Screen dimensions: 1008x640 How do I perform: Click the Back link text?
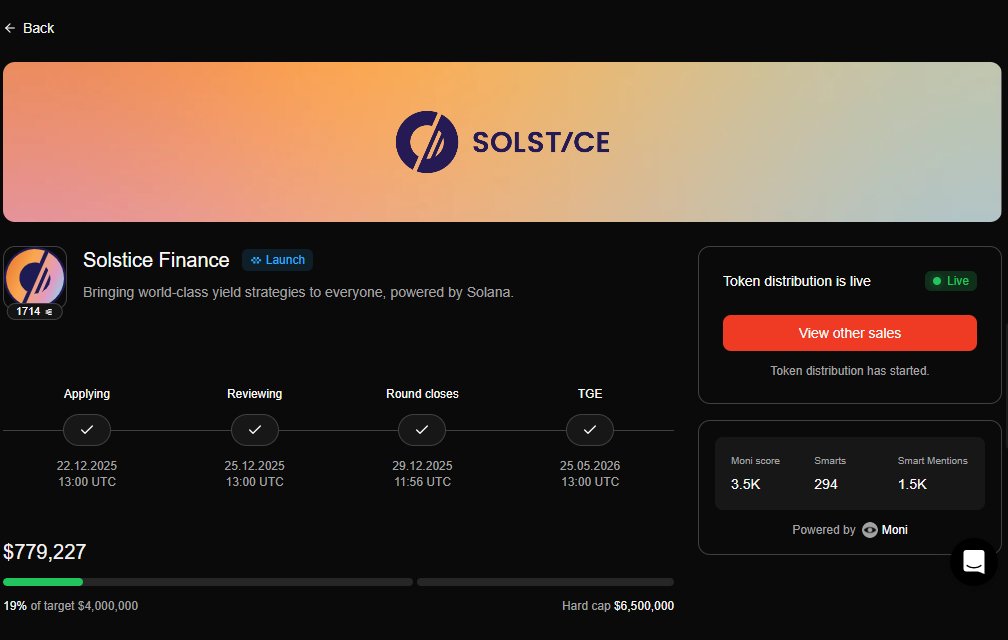[39, 28]
